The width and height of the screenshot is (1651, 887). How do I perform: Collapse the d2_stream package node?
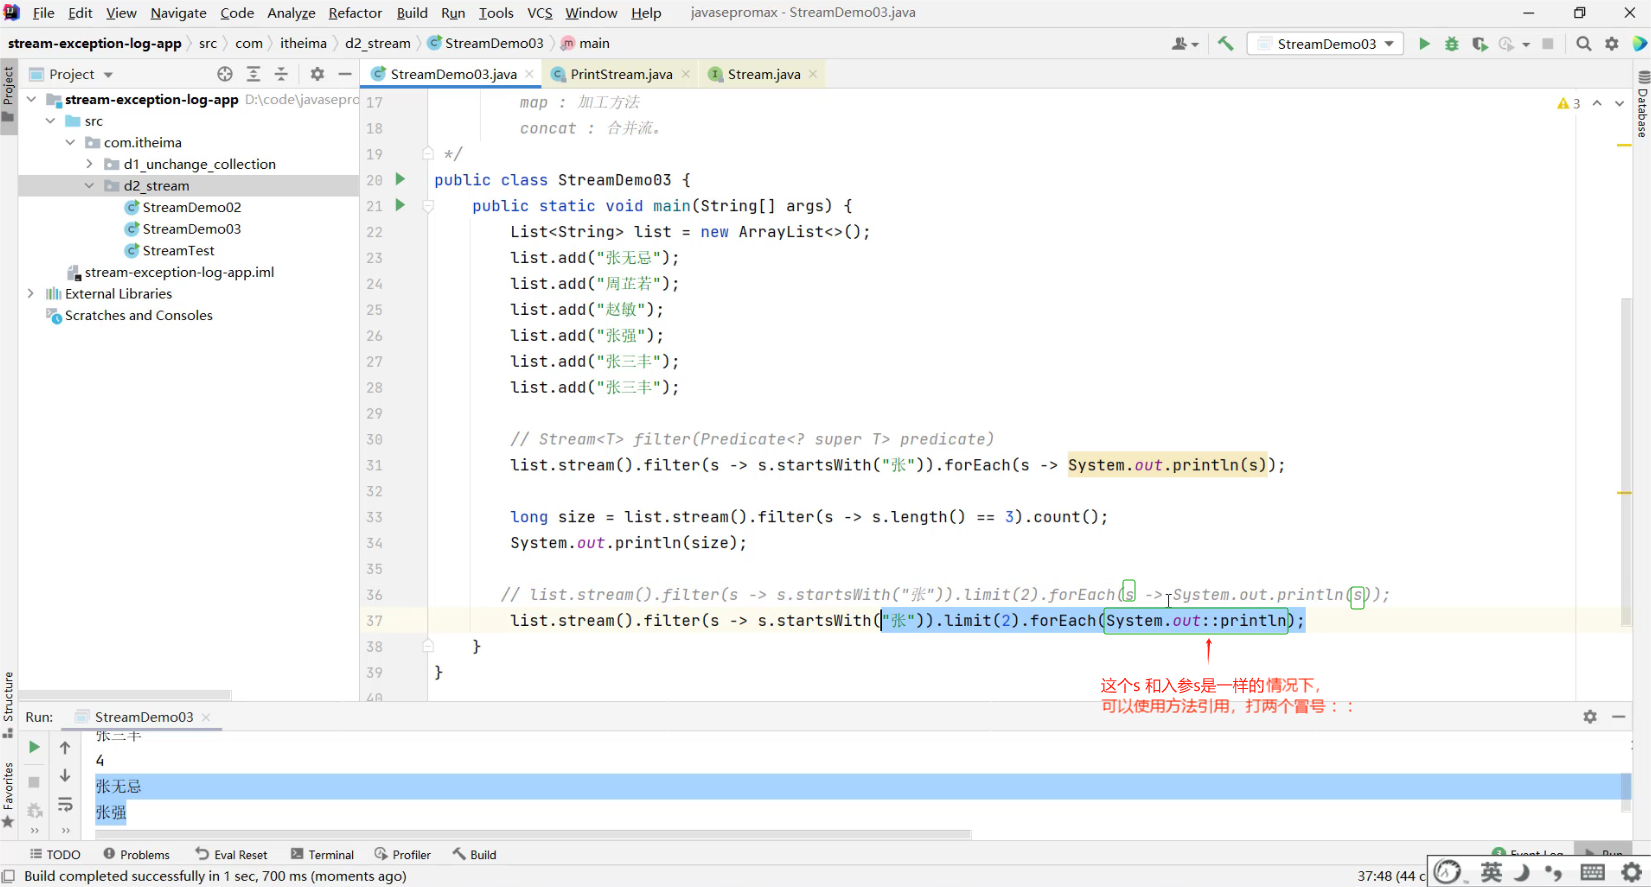pyautogui.click(x=89, y=186)
